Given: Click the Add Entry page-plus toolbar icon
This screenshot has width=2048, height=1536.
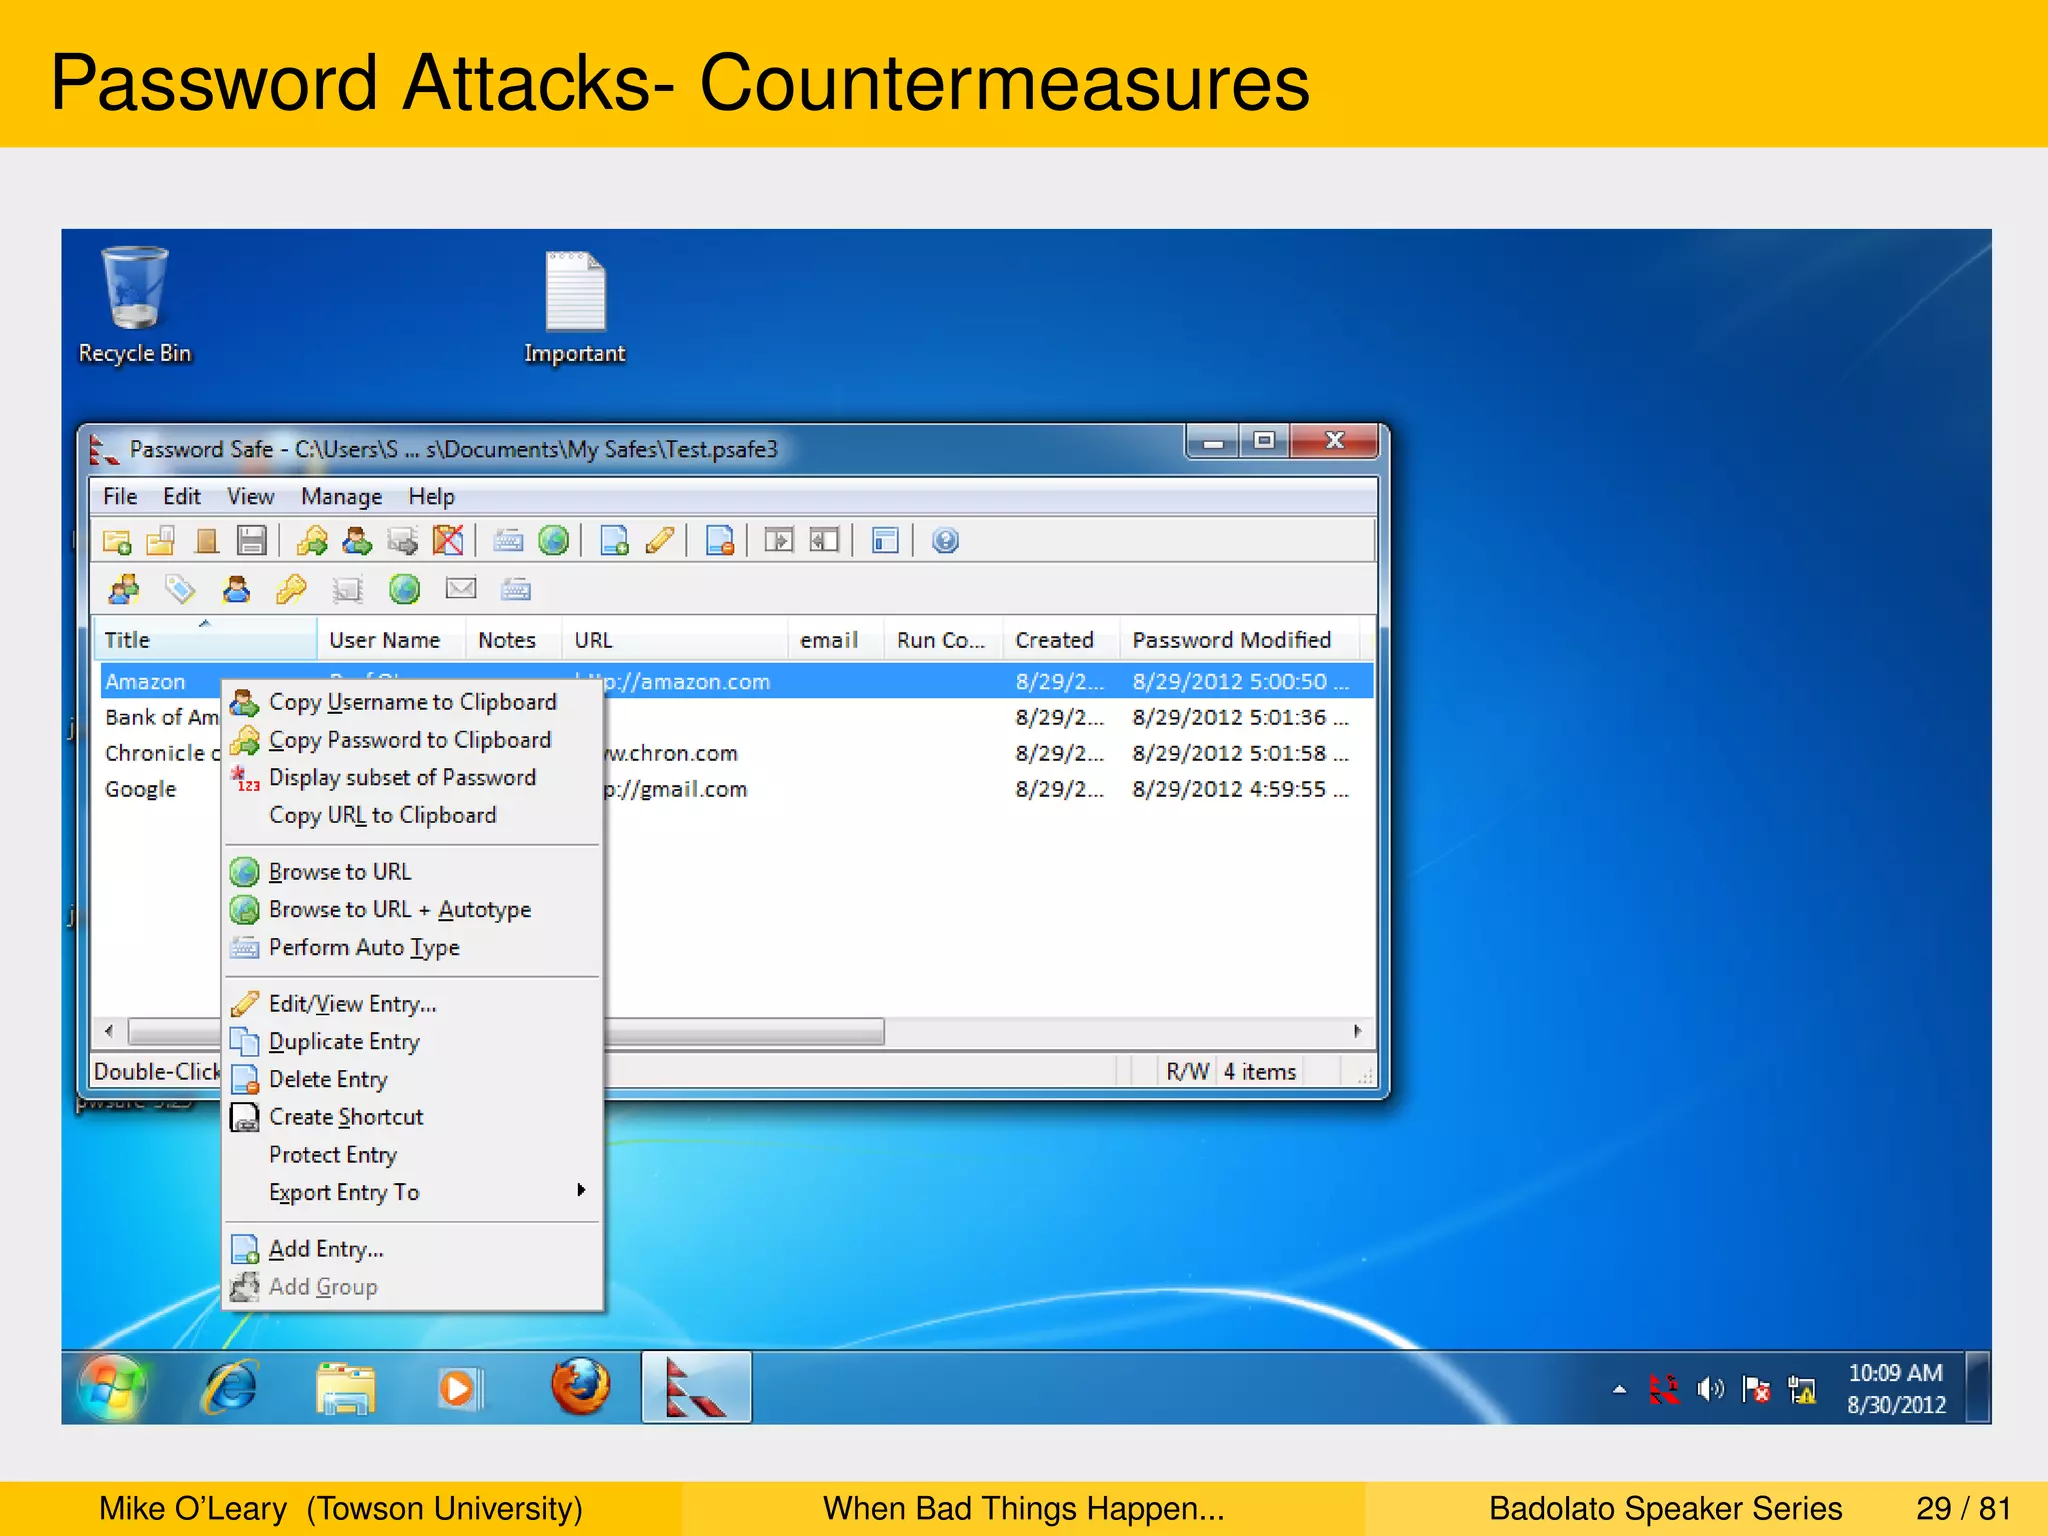Looking at the screenshot, I should [614, 541].
